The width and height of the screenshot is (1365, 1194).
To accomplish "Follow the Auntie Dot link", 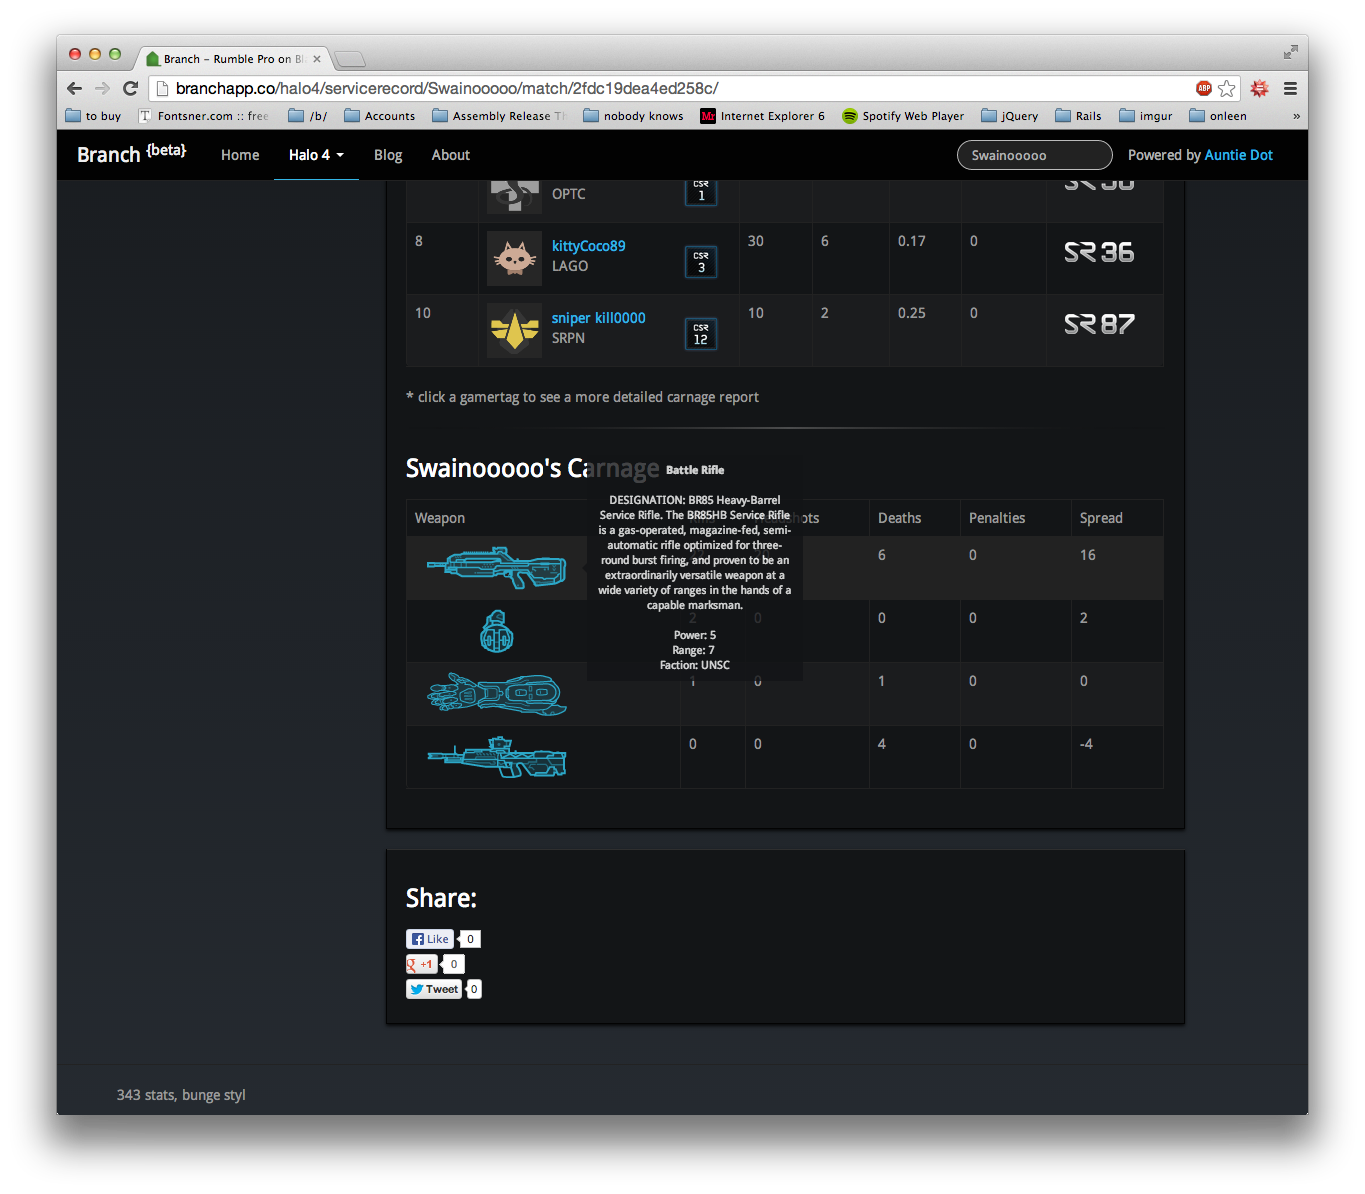I will [1238, 155].
